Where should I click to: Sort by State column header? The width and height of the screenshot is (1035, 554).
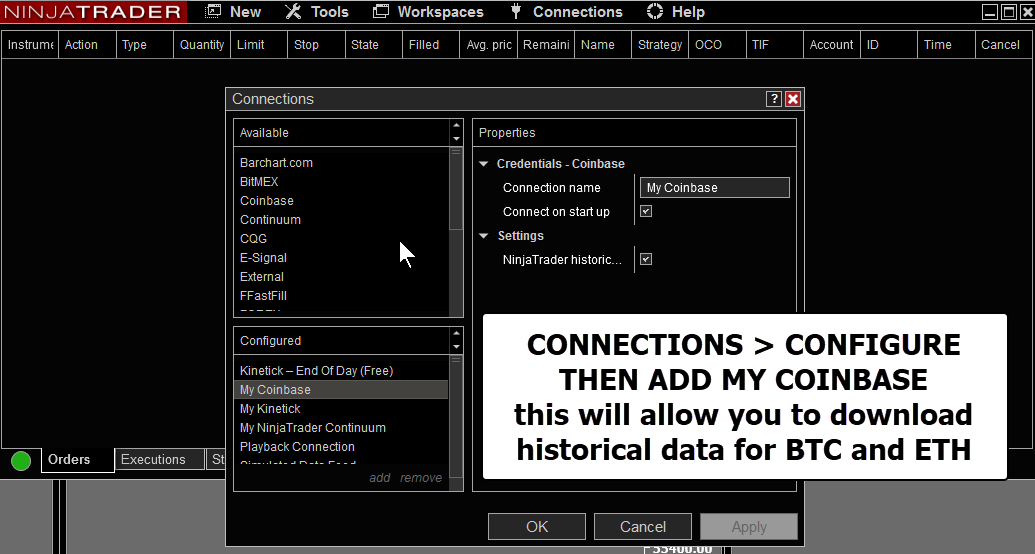point(374,44)
